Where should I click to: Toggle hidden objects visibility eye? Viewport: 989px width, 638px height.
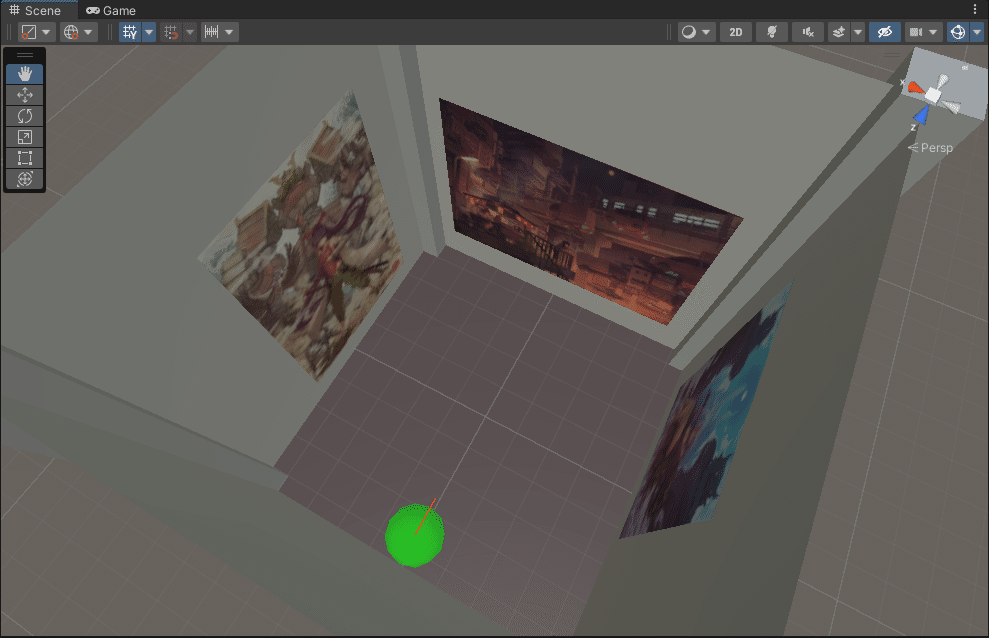(x=885, y=32)
